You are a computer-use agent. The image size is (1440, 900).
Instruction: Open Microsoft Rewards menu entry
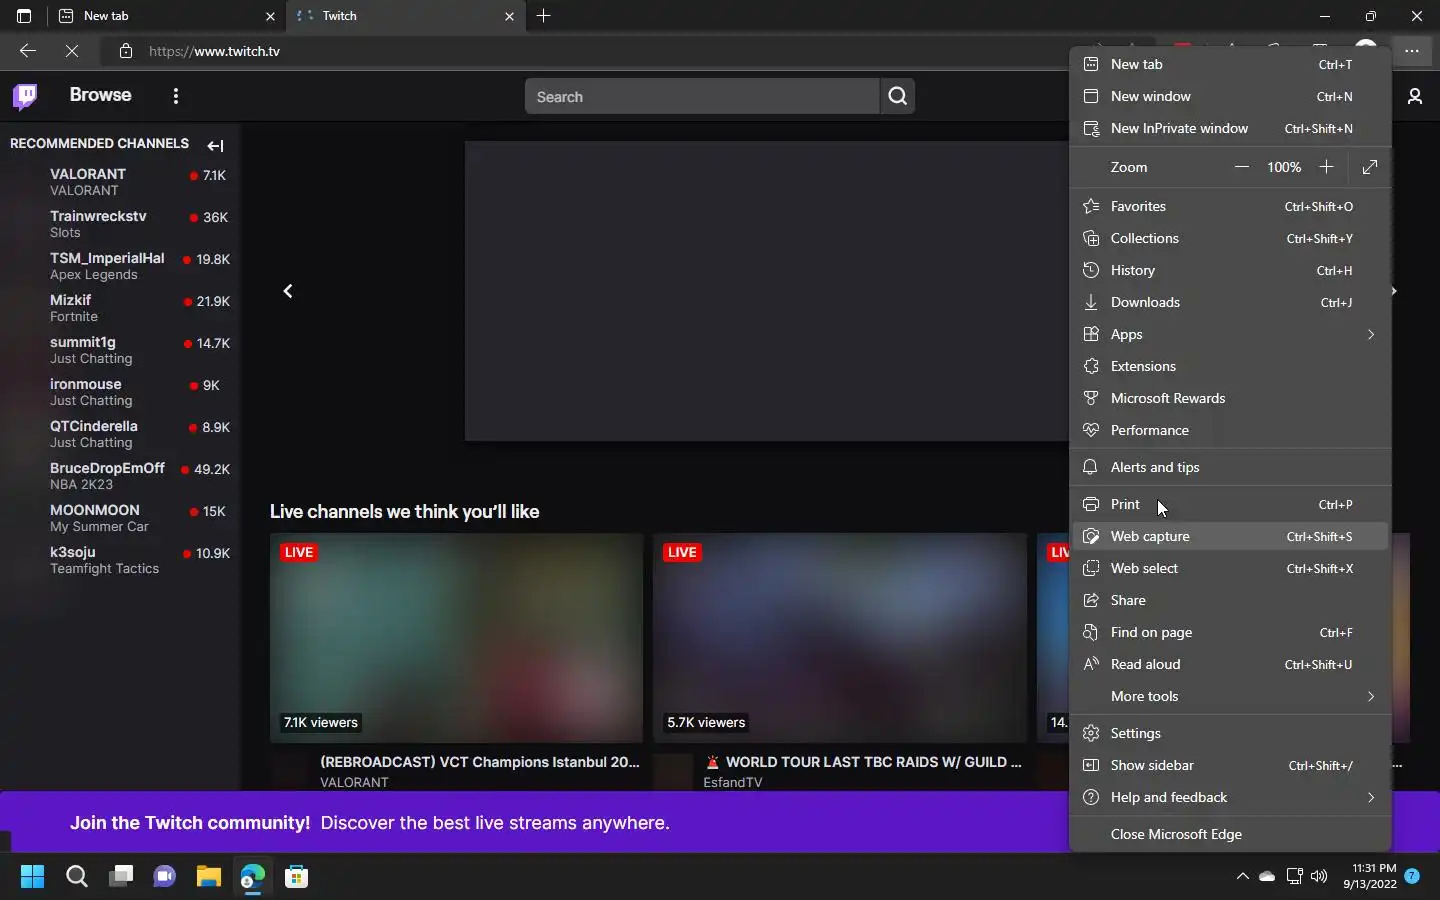[1230, 398]
